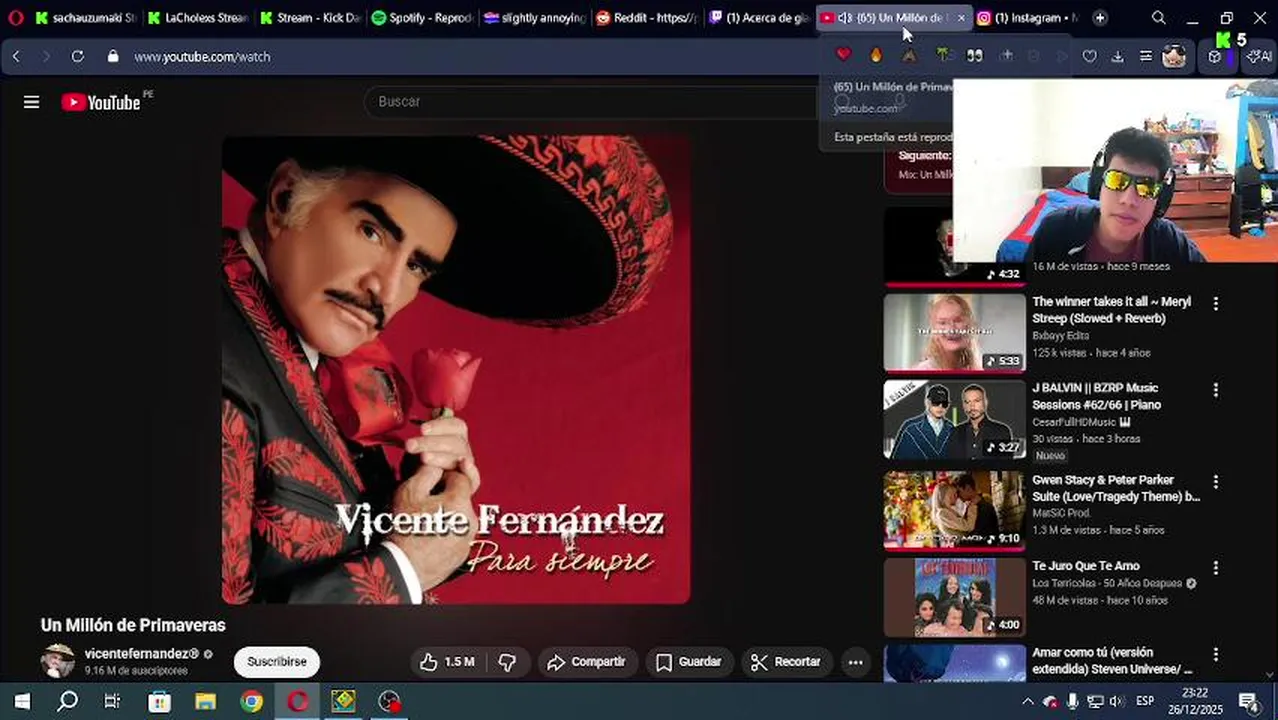
Task: Reload the page with the refresh icon
Action: click(x=77, y=57)
